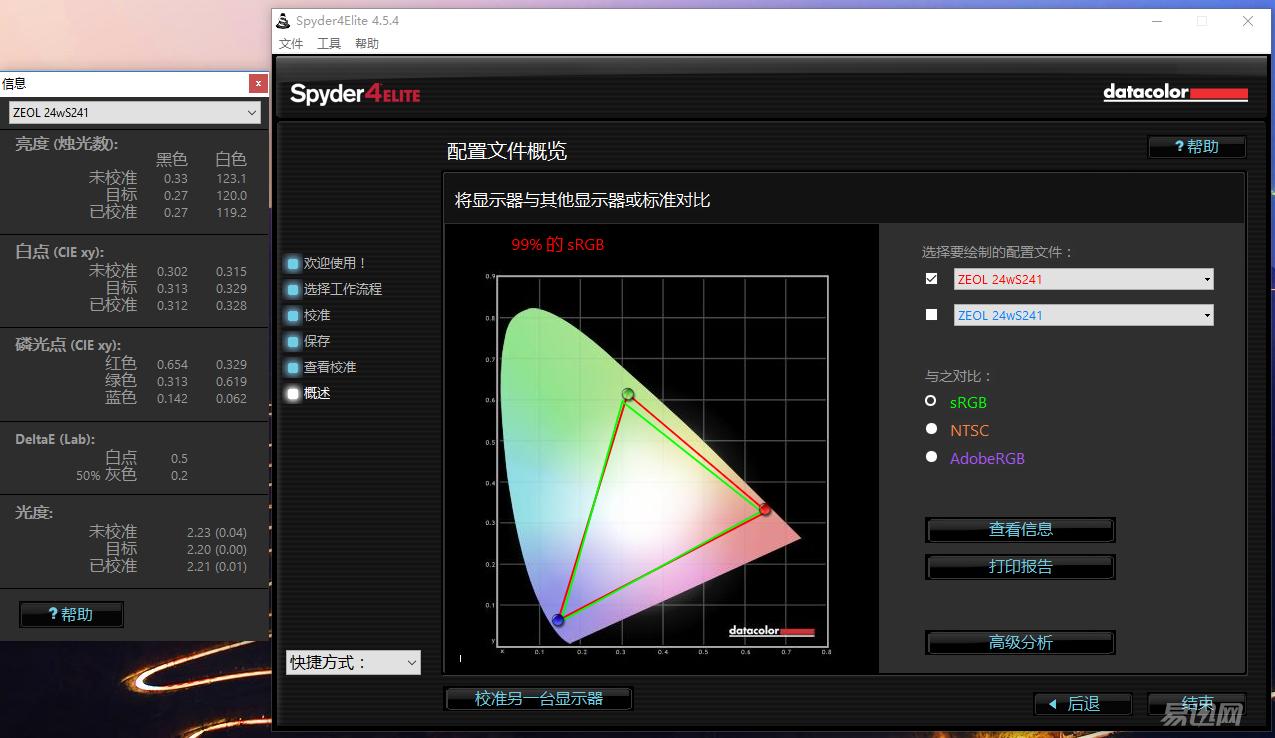Click the datacolor watermark inside the chart
This screenshot has height=738, width=1275.
[771, 631]
